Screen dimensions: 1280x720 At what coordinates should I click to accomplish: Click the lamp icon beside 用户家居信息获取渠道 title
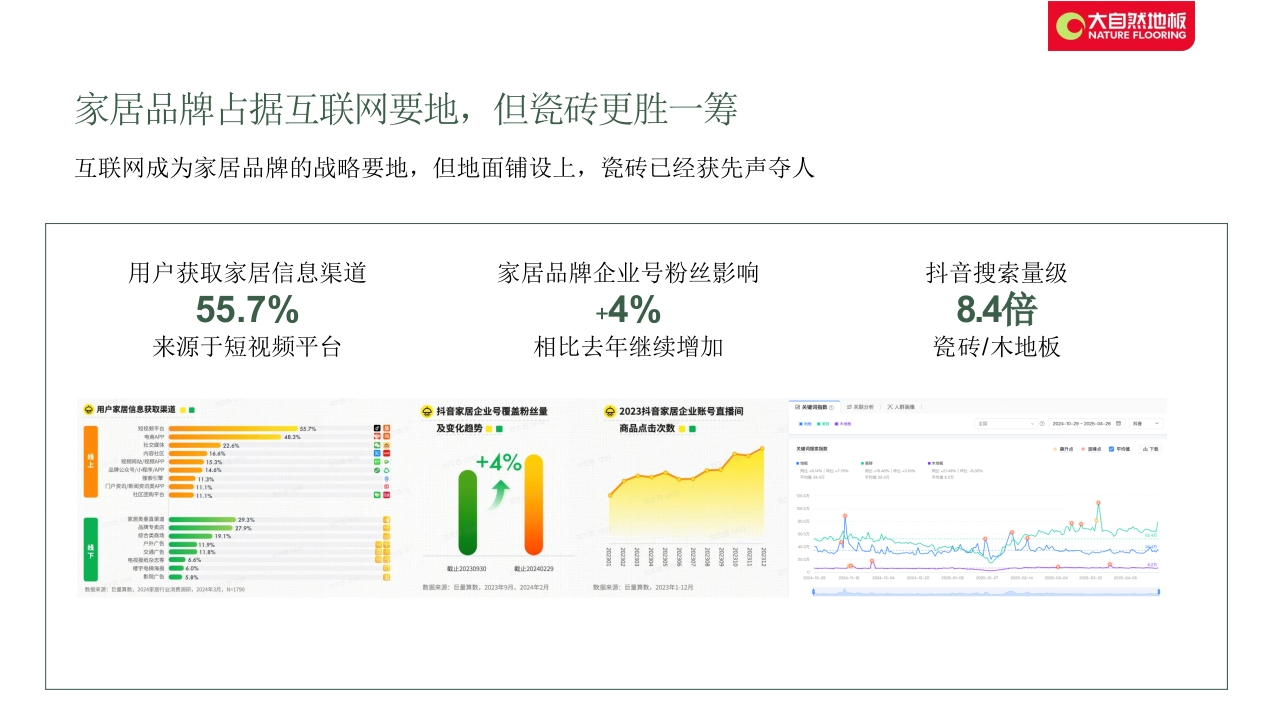(88, 410)
